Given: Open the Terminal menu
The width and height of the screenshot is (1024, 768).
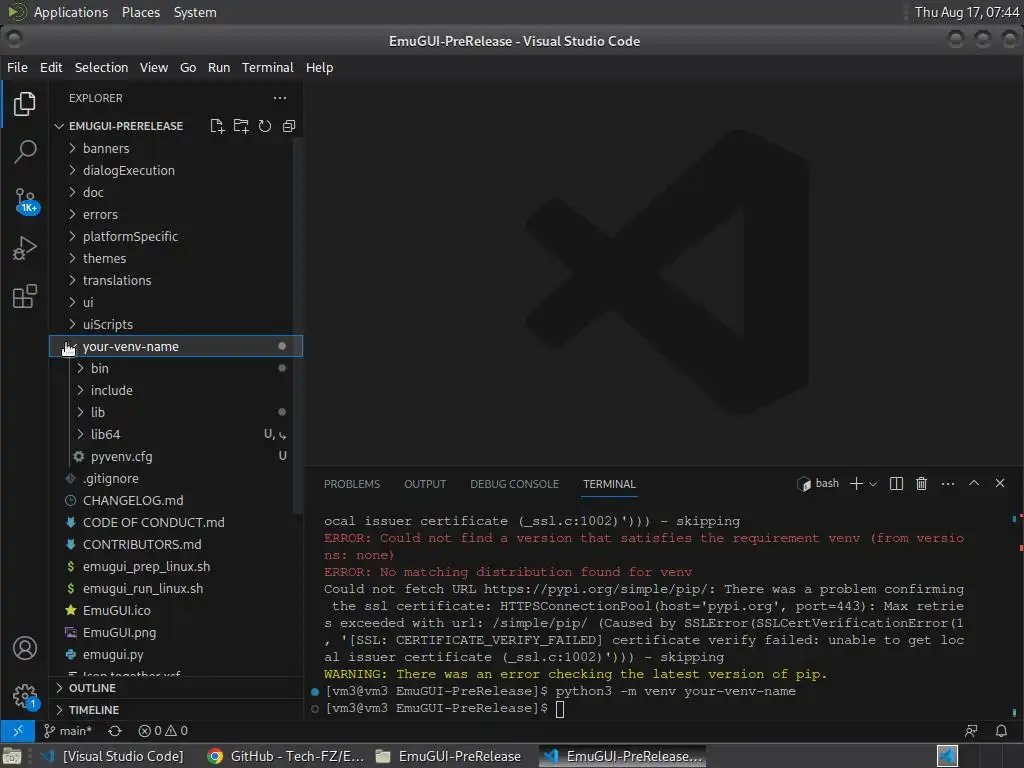Looking at the screenshot, I should coord(268,67).
